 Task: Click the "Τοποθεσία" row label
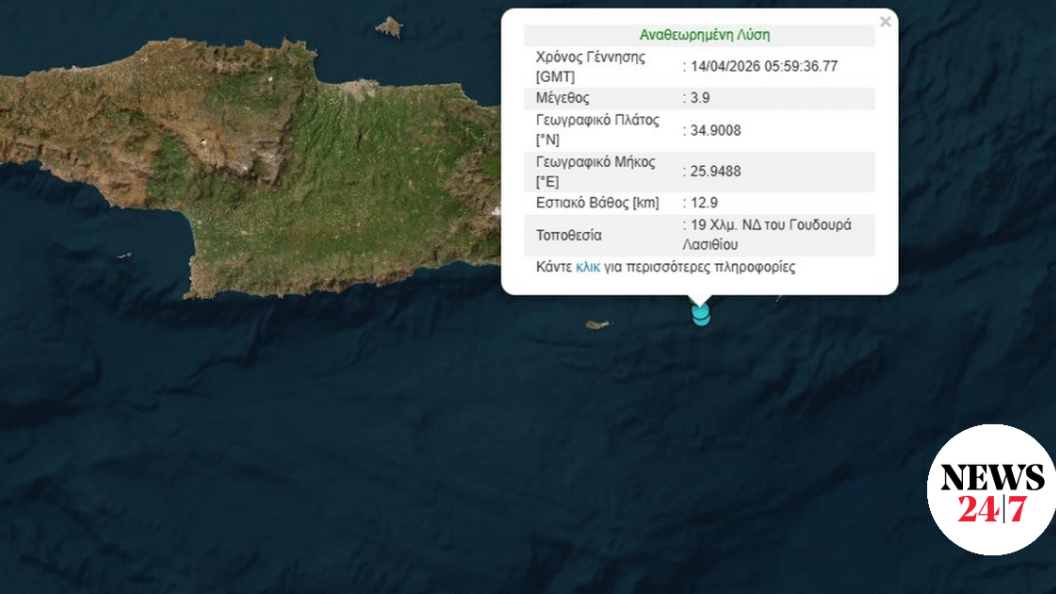pos(569,236)
